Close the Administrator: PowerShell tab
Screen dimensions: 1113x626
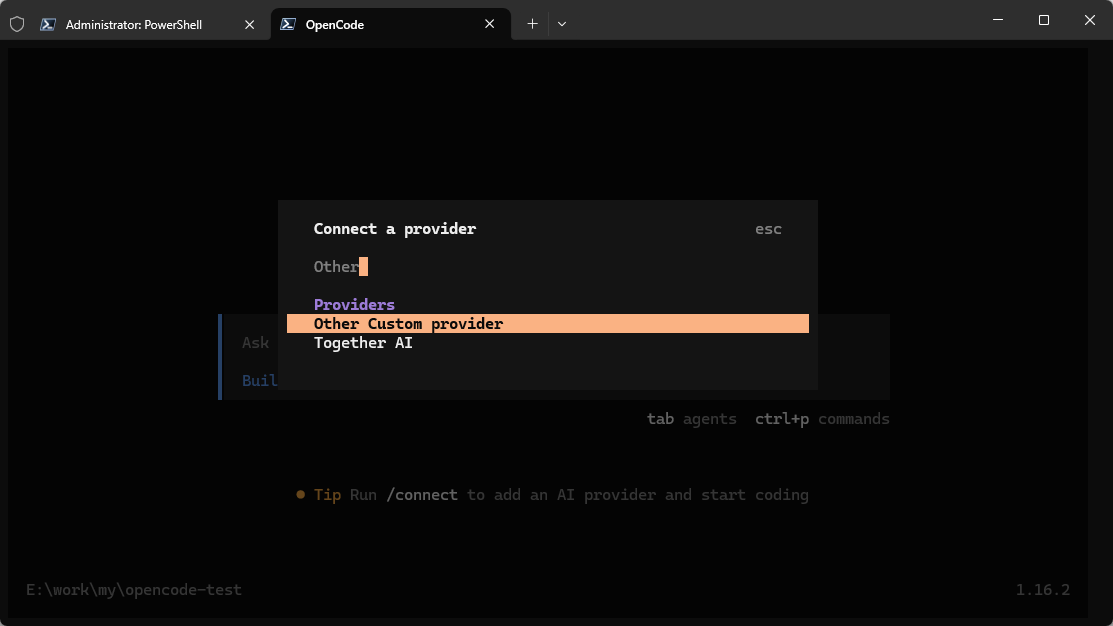click(x=249, y=24)
